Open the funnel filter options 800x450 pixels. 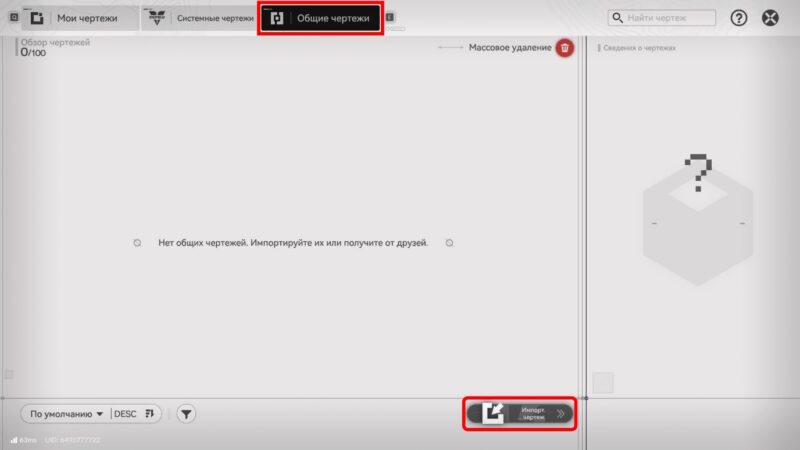[186, 413]
